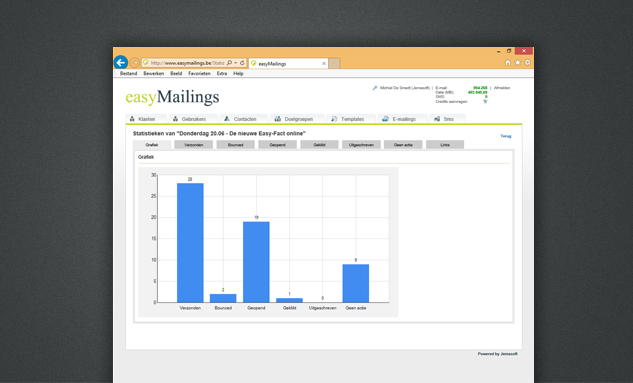This screenshot has height=383, width=633.
Task: Click the Credits aanvragen label
Action: click(451, 102)
